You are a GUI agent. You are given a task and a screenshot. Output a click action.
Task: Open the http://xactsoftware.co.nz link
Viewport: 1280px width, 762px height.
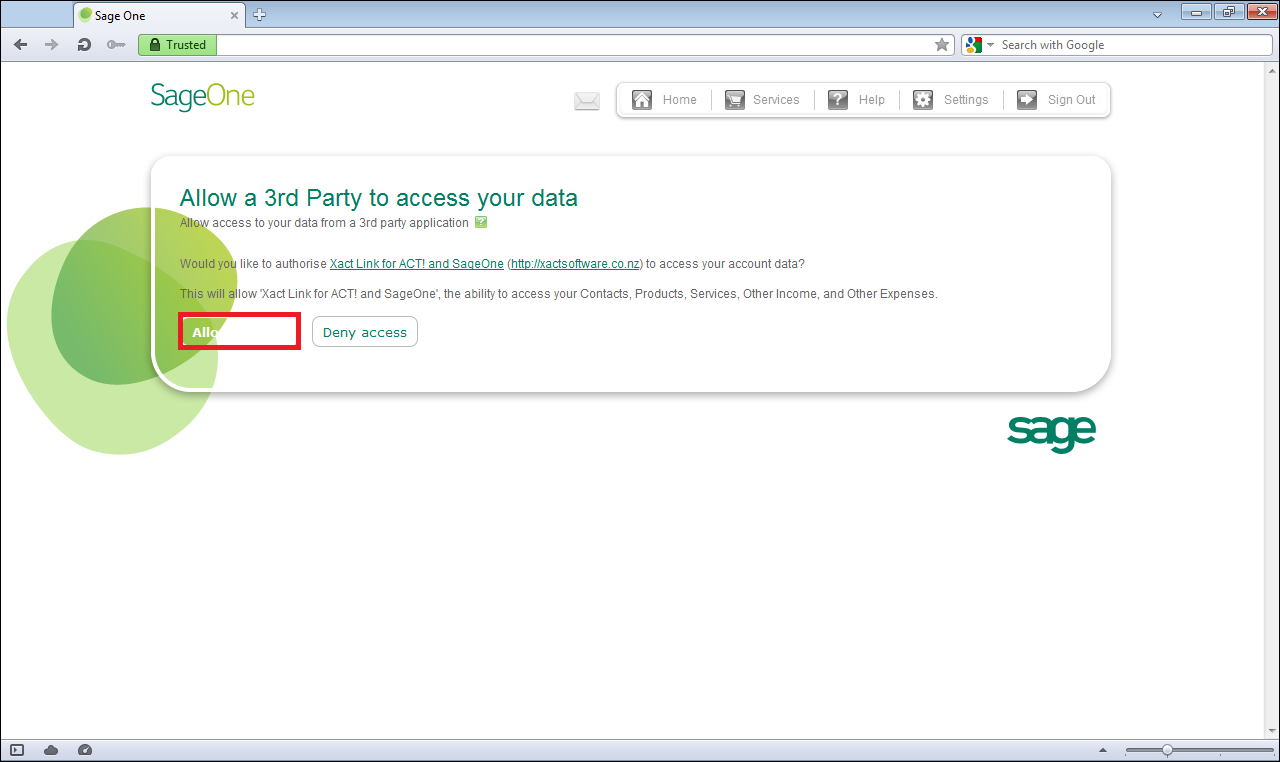click(575, 264)
